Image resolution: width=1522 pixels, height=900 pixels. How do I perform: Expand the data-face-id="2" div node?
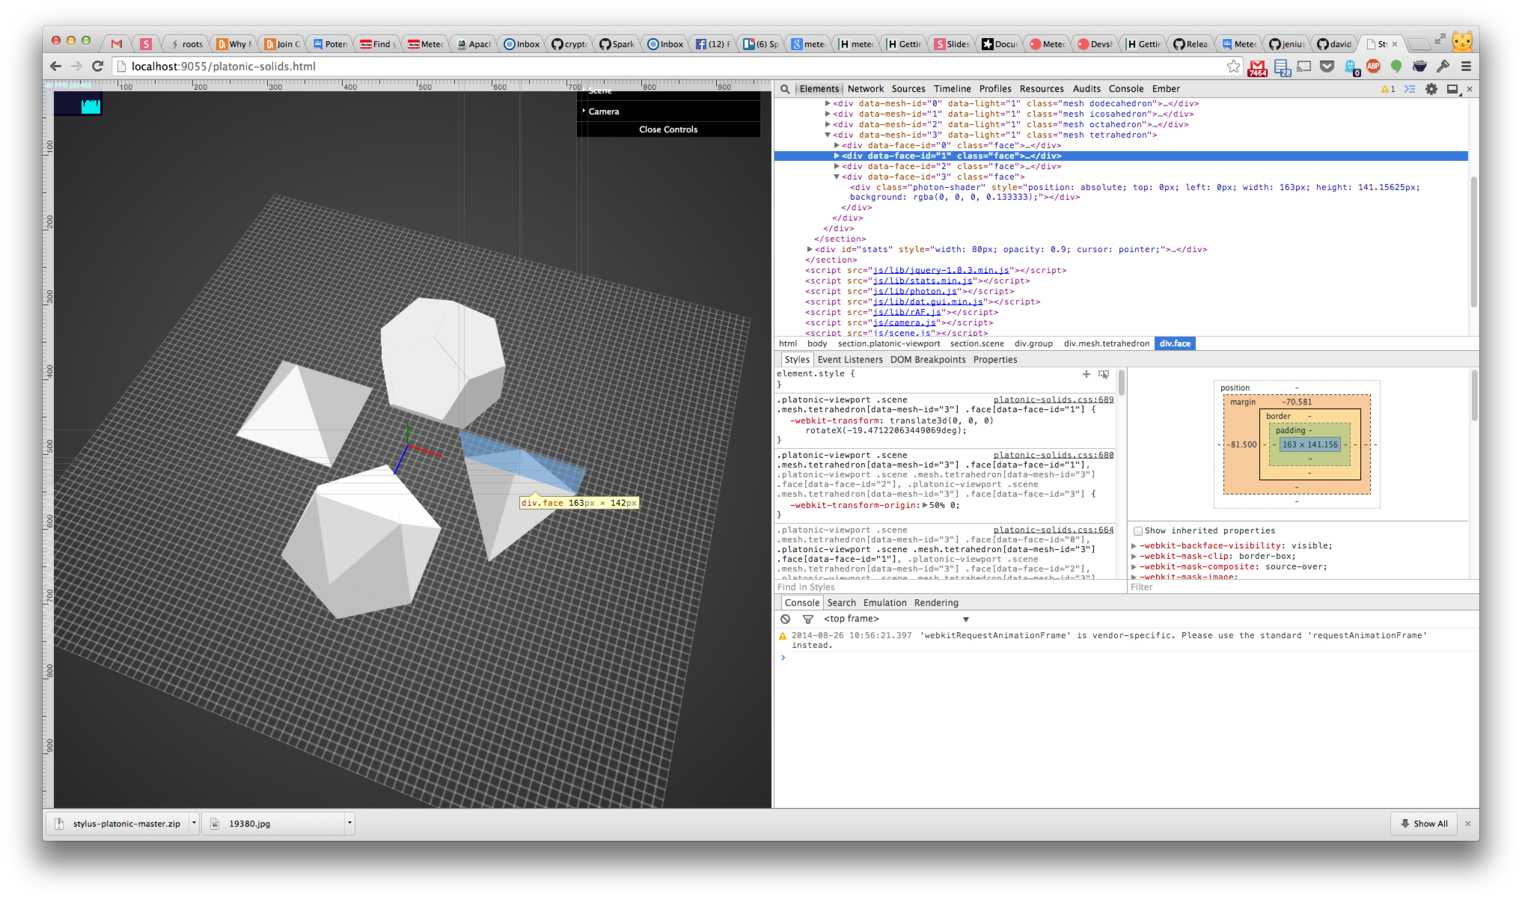pos(836,166)
